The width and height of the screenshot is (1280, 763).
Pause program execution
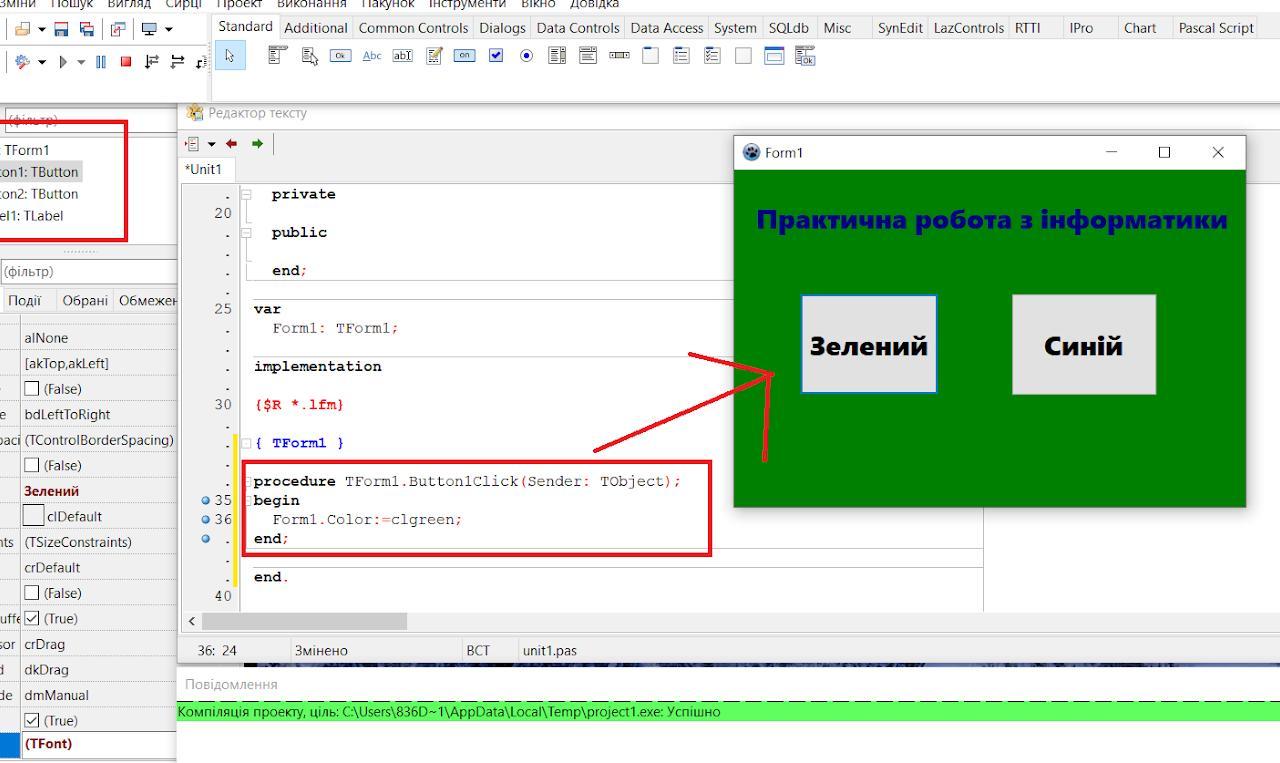click(101, 62)
